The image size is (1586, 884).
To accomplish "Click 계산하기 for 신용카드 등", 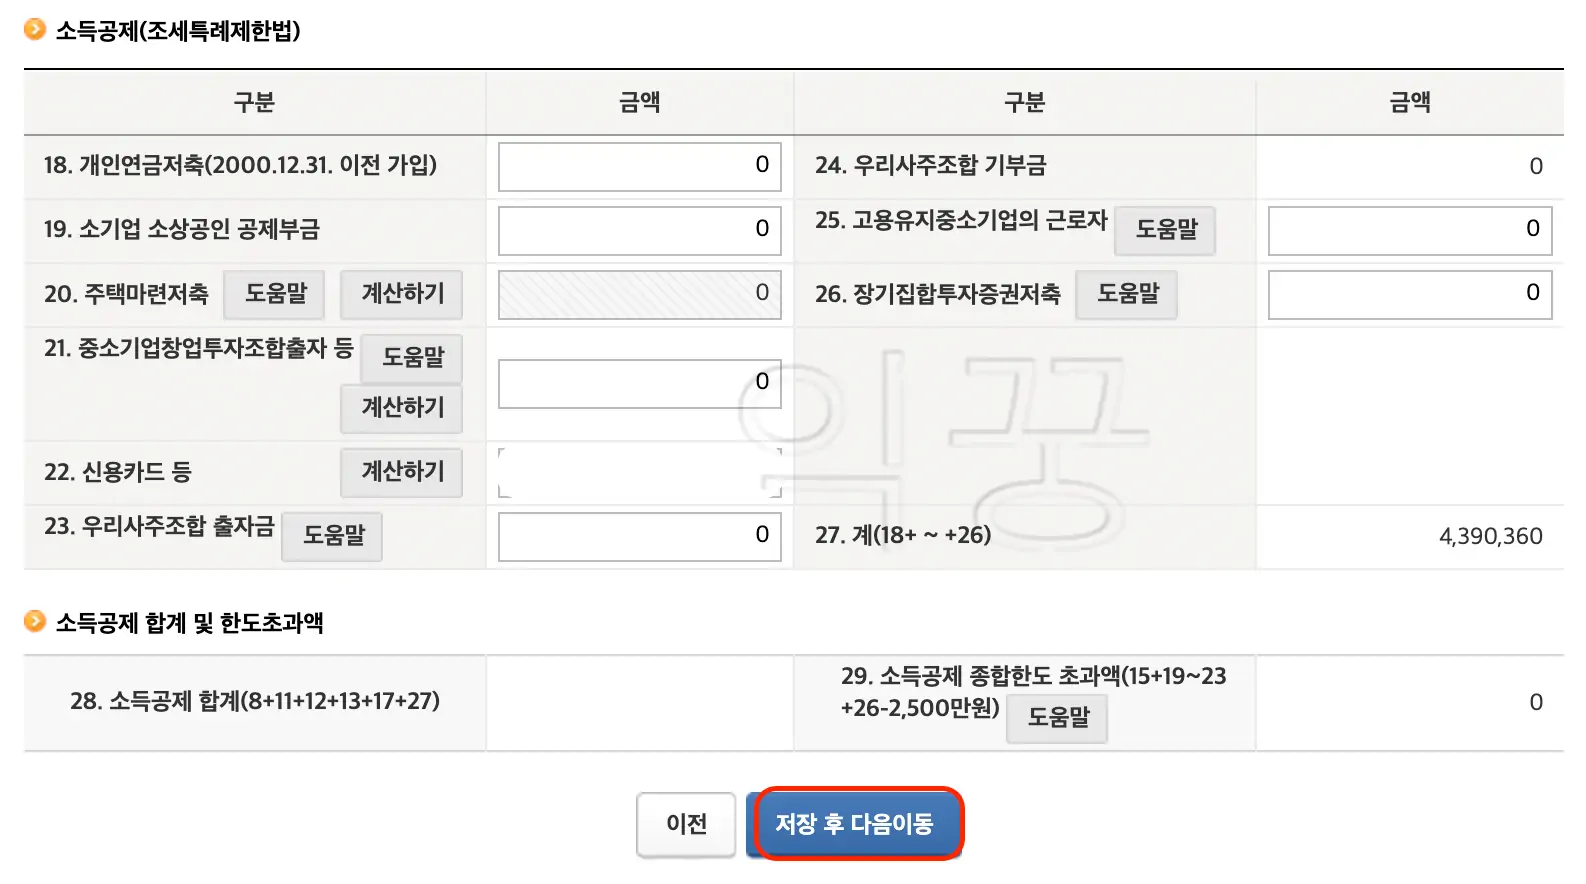I will pos(401,472).
